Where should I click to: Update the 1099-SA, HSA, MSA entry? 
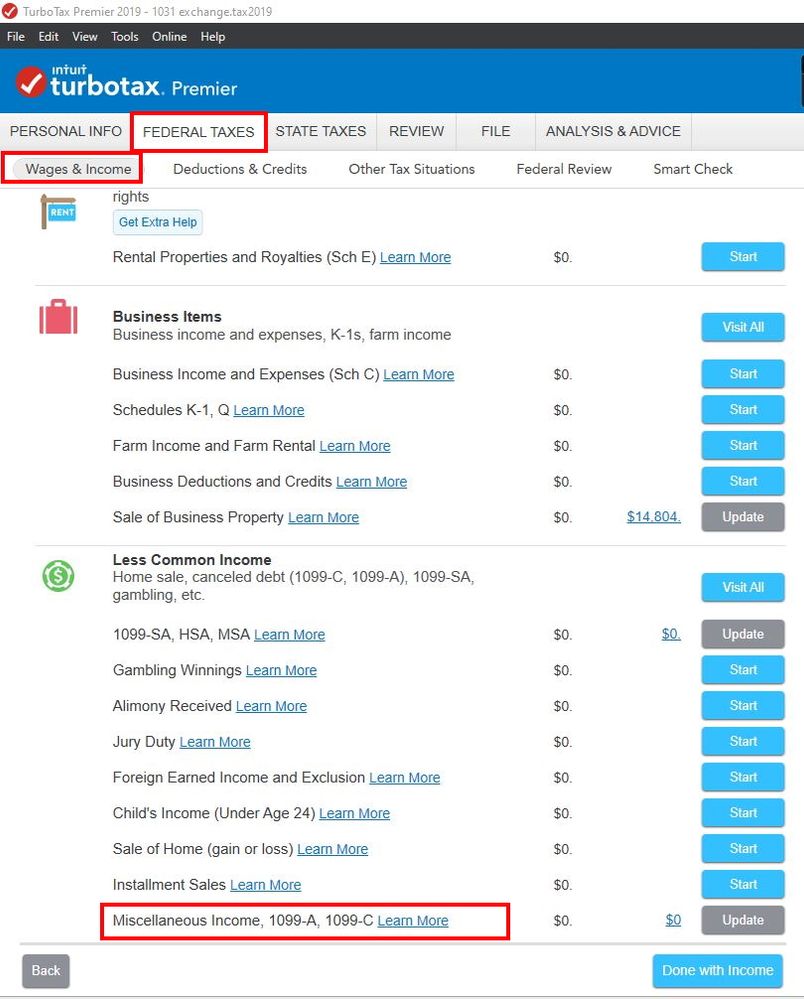[x=743, y=634]
